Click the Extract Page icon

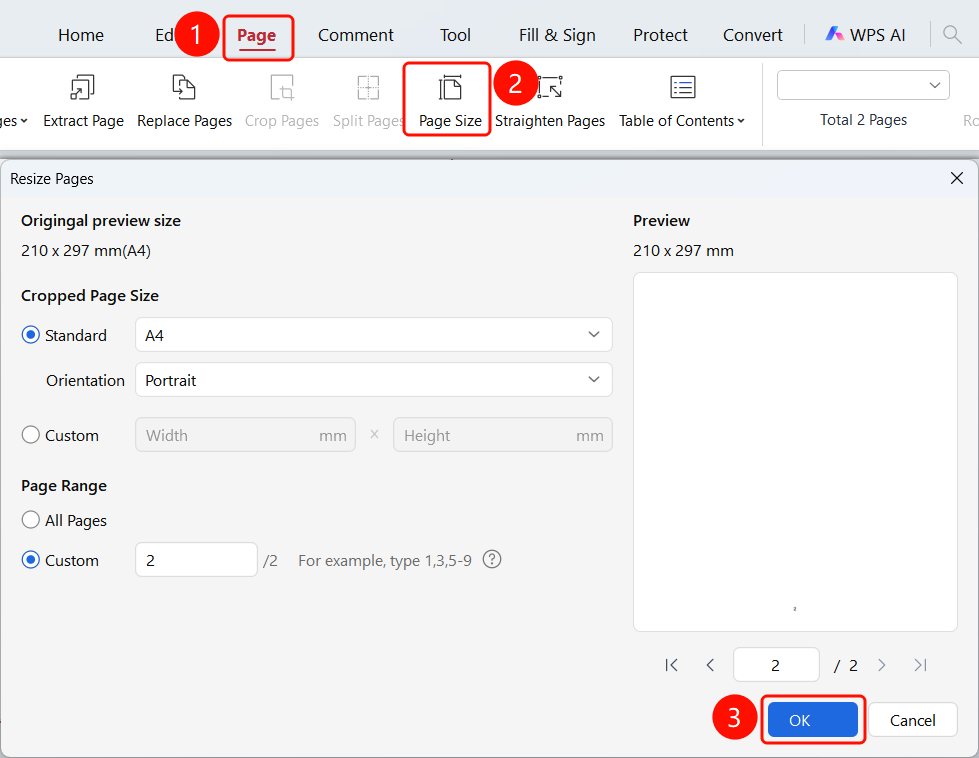pyautogui.click(x=82, y=87)
